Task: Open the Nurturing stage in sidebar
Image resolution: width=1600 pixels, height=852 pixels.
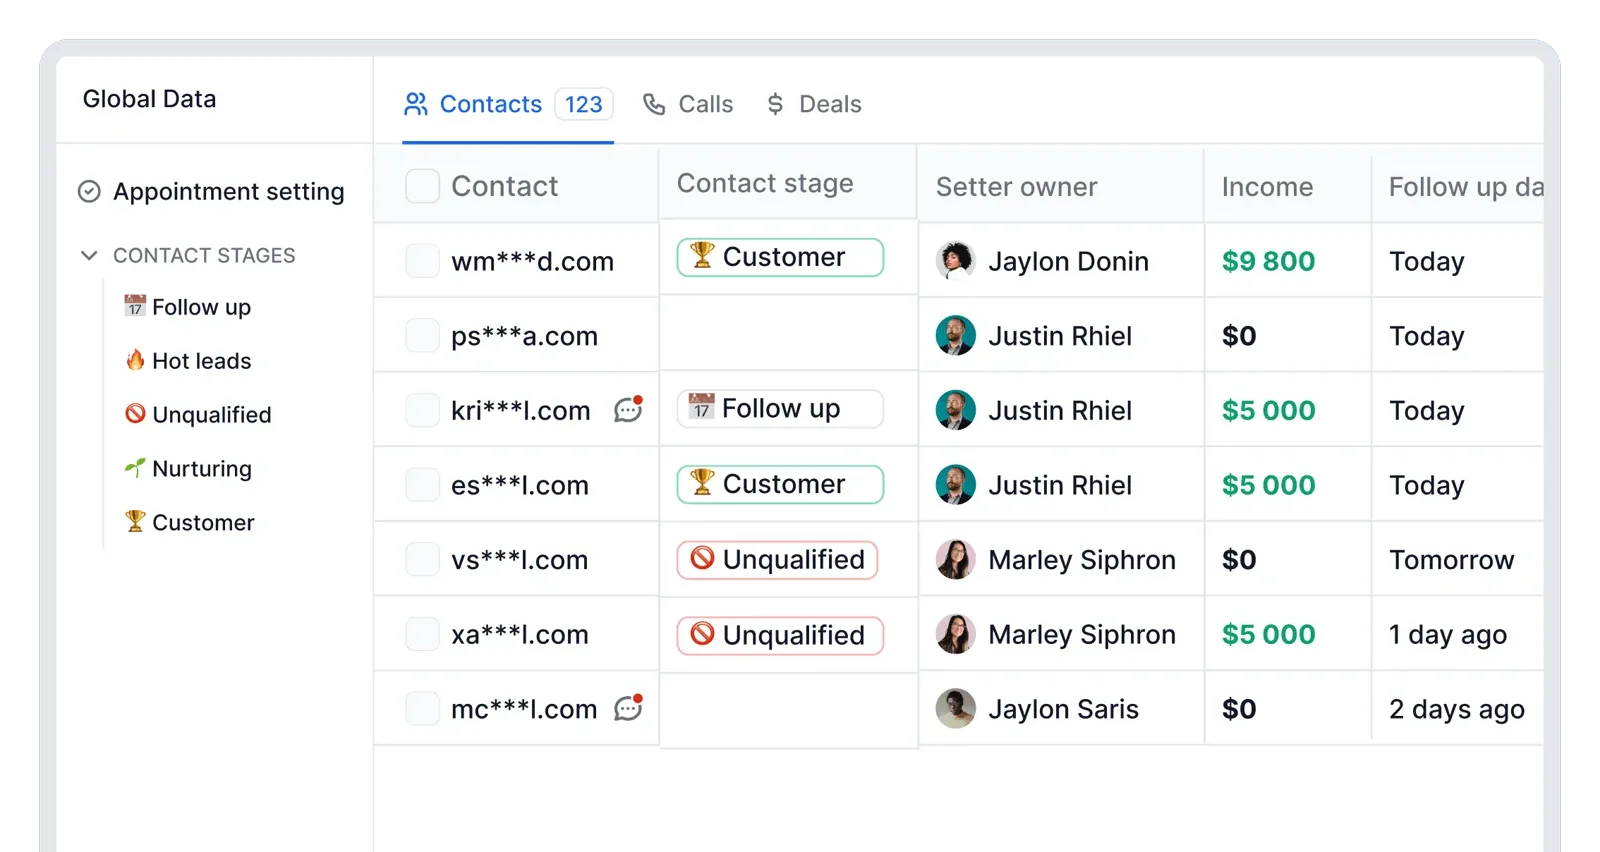Action: click(188, 468)
